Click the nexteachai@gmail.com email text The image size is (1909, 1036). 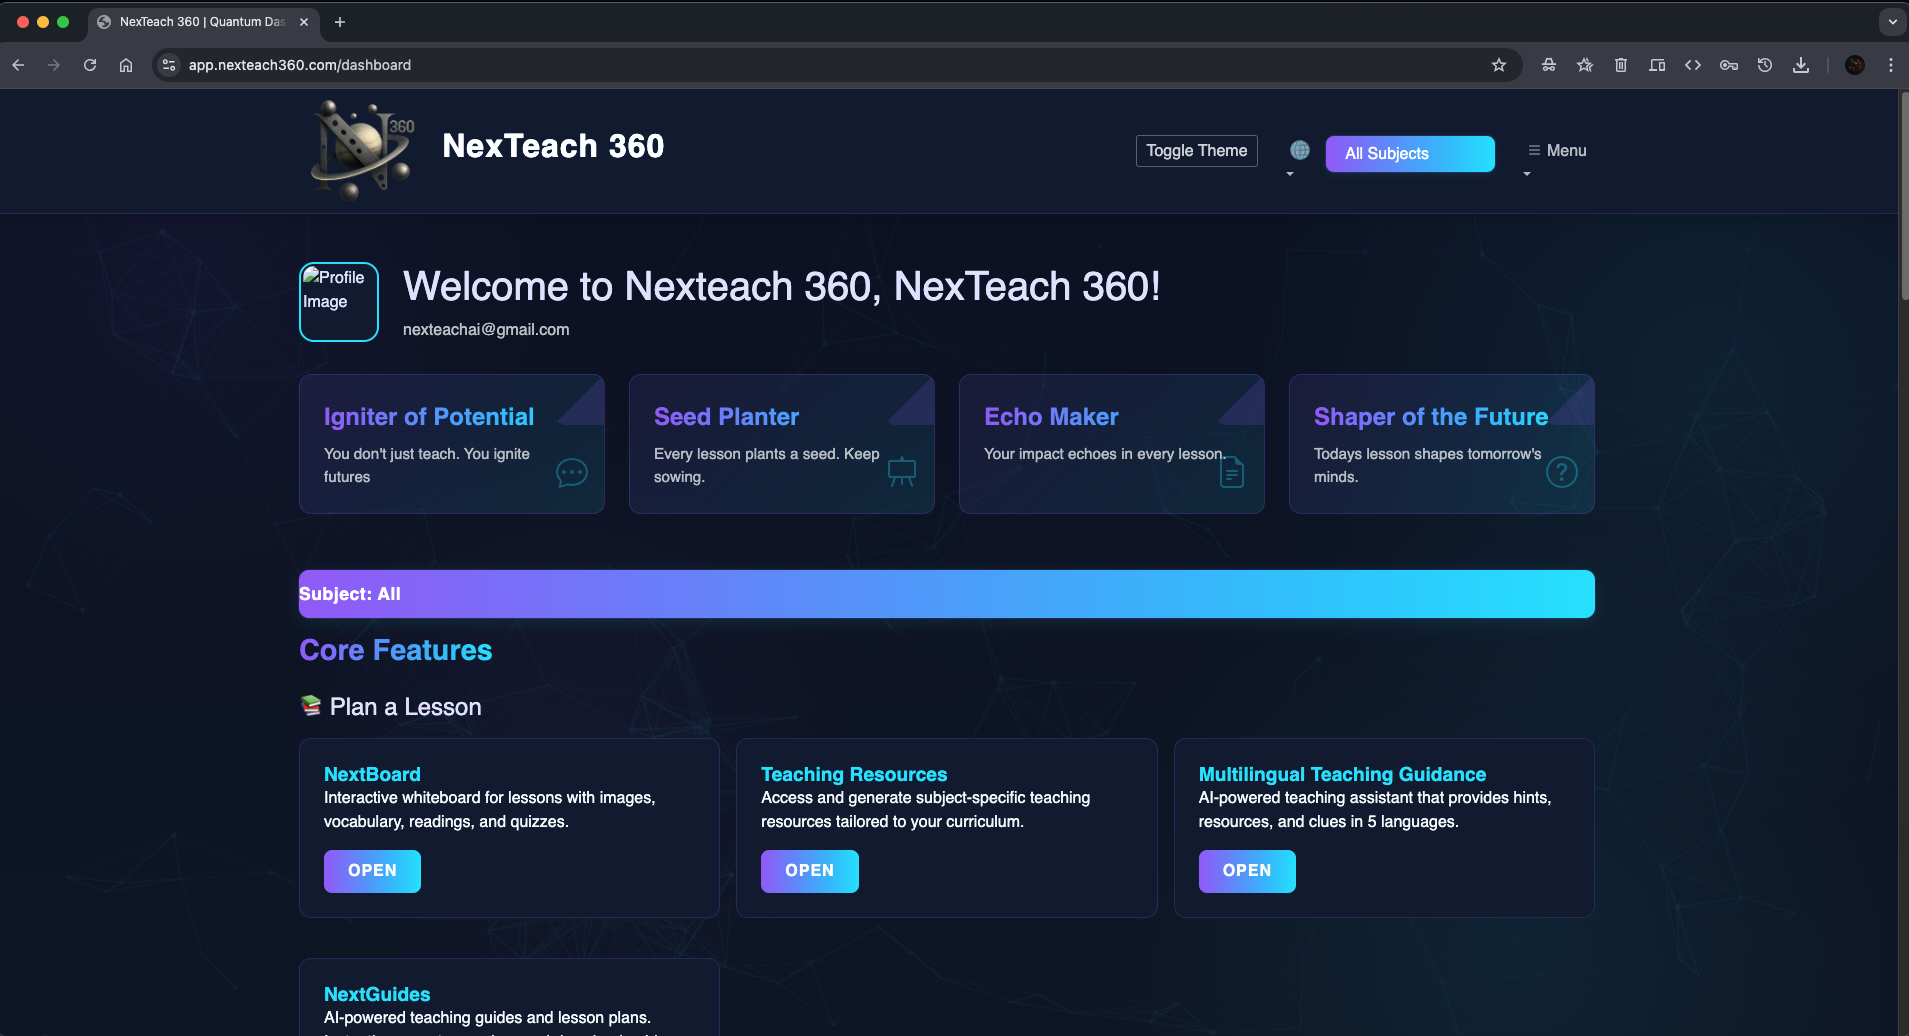coord(486,329)
